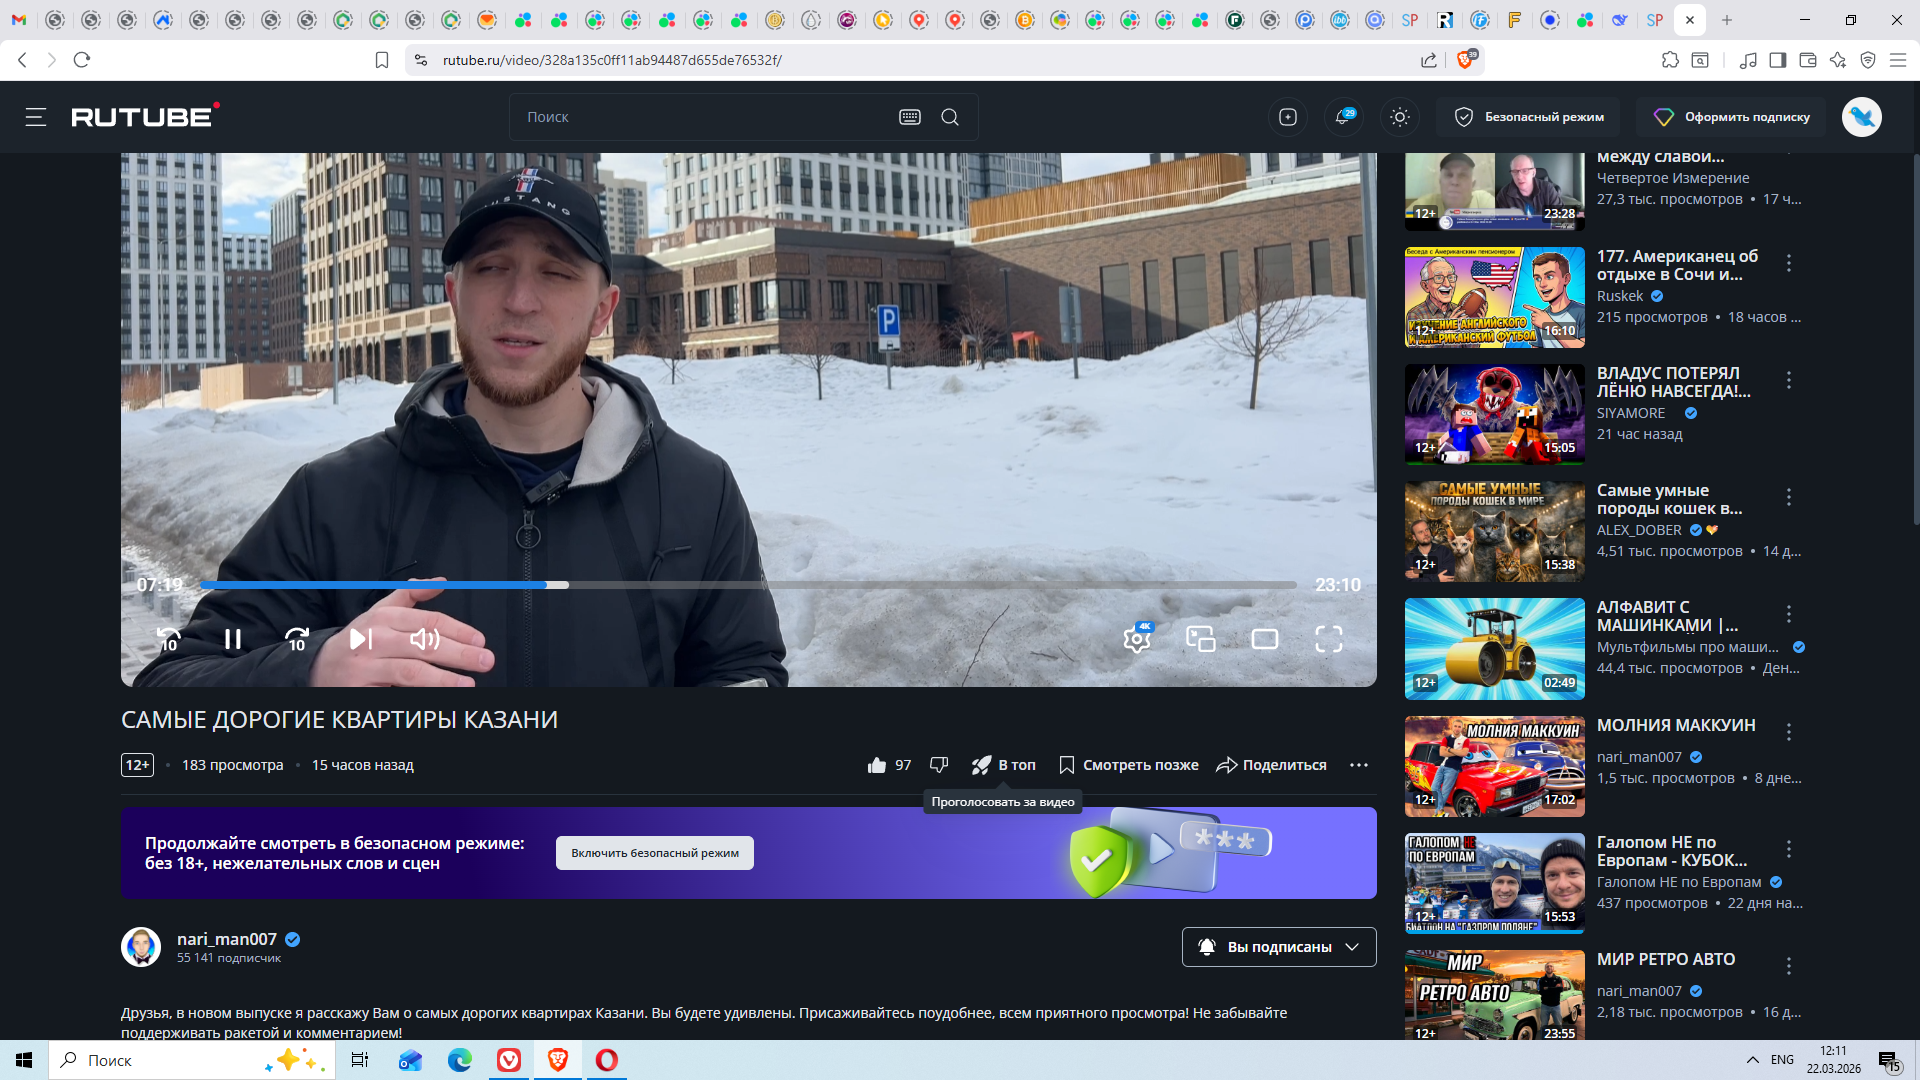This screenshot has width=1920, height=1080.
Task: Toggle light/dark site theme
Action: click(1400, 117)
